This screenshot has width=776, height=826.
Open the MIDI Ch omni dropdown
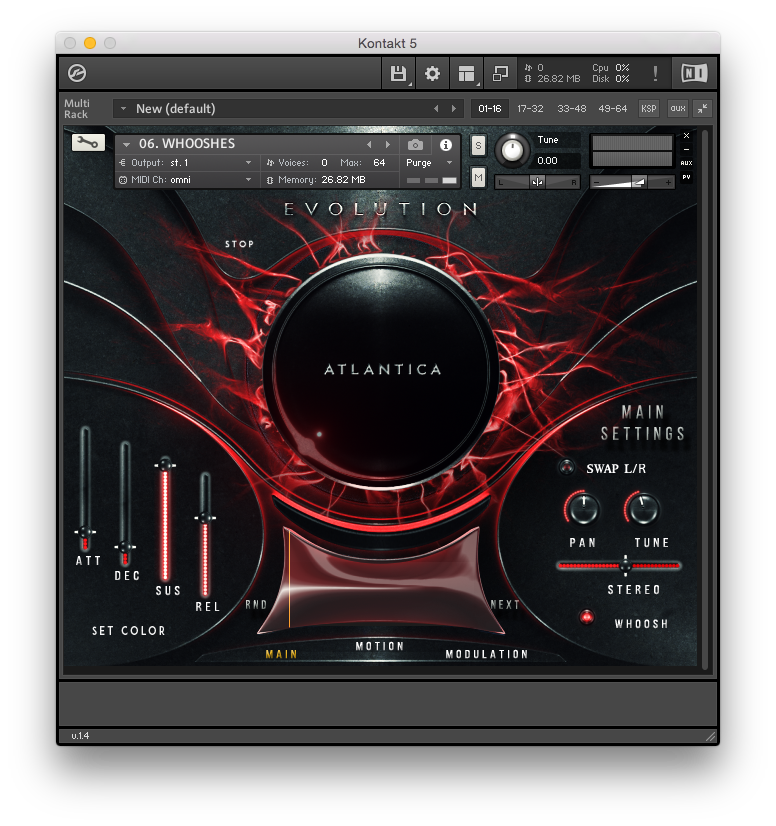pyautogui.click(x=248, y=180)
